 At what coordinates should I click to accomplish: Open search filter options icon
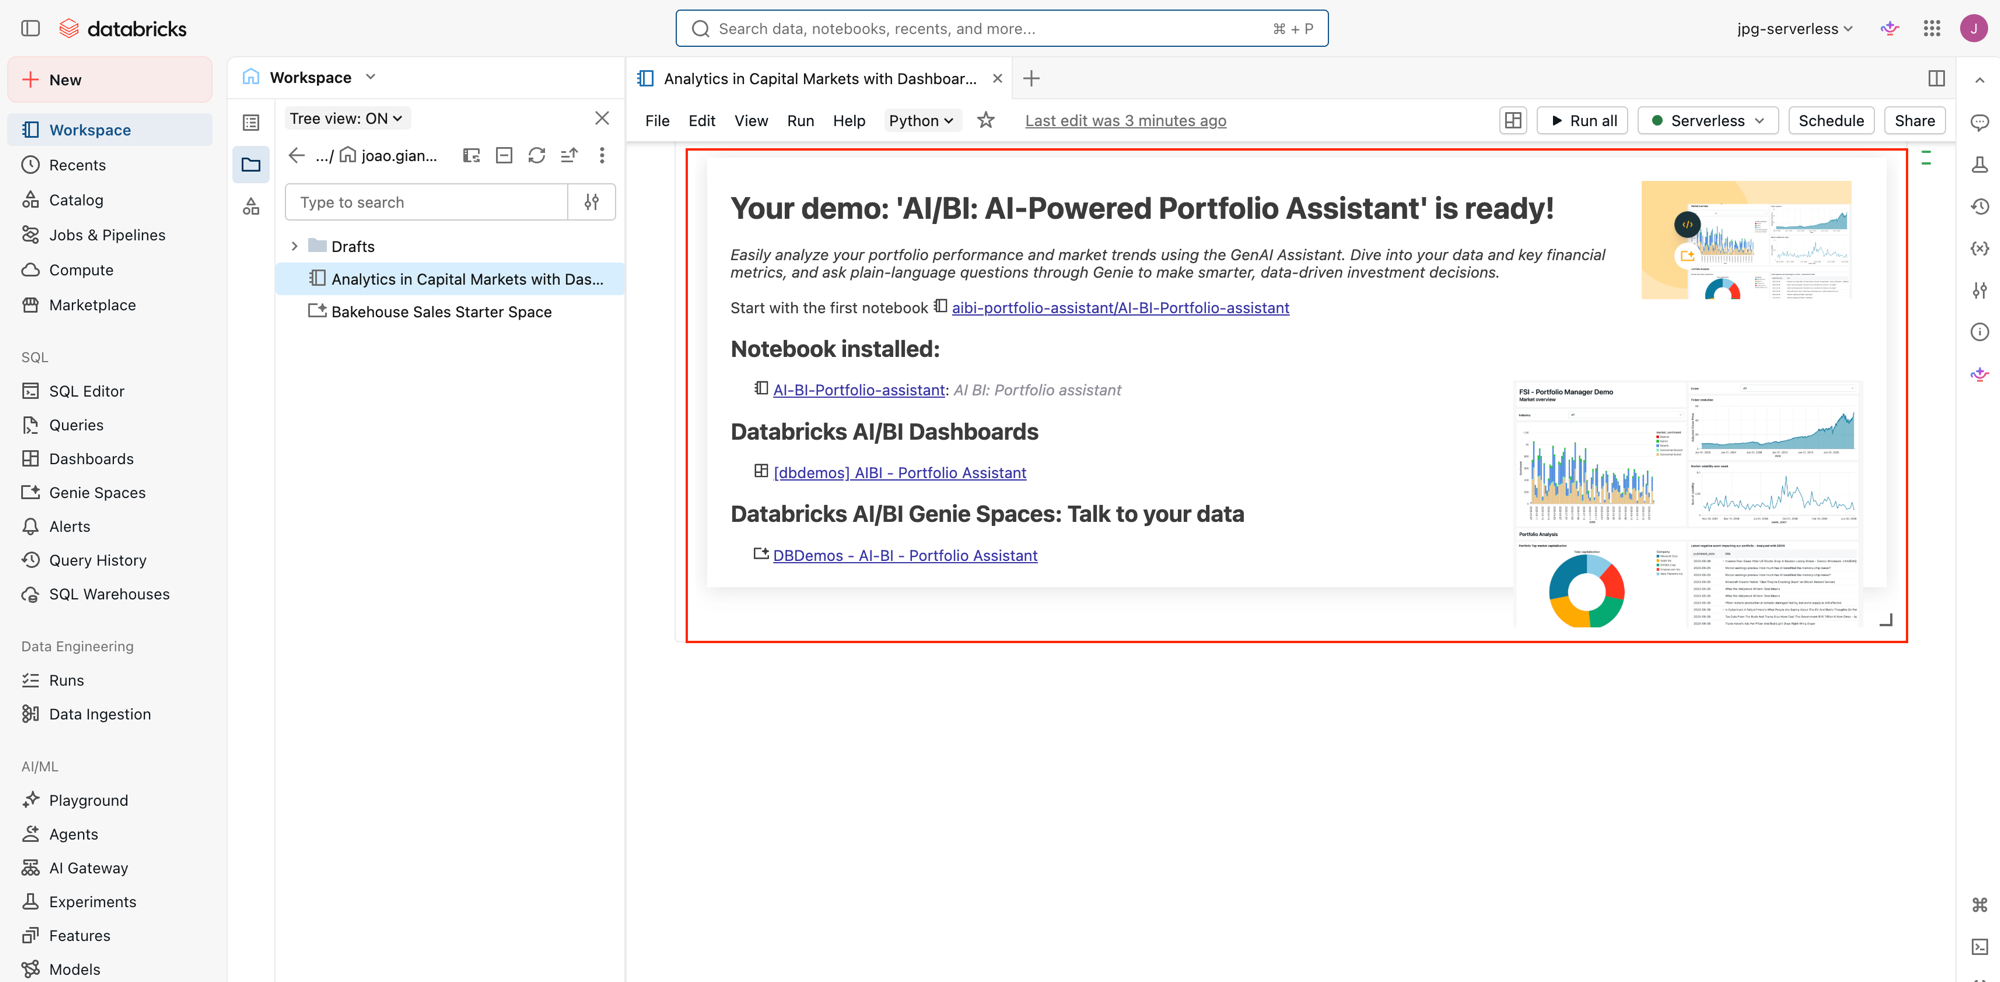(x=592, y=202)
